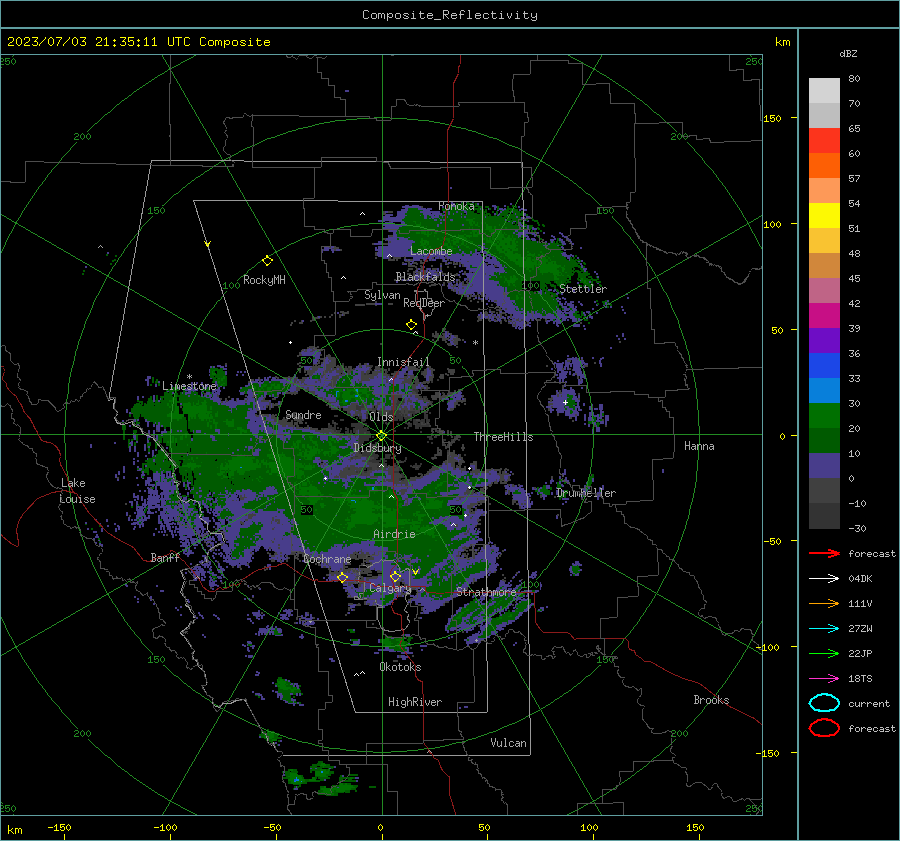Screen dimensions: 900x841
Task: Click the Innisfail city label
Action: (403, 362)
